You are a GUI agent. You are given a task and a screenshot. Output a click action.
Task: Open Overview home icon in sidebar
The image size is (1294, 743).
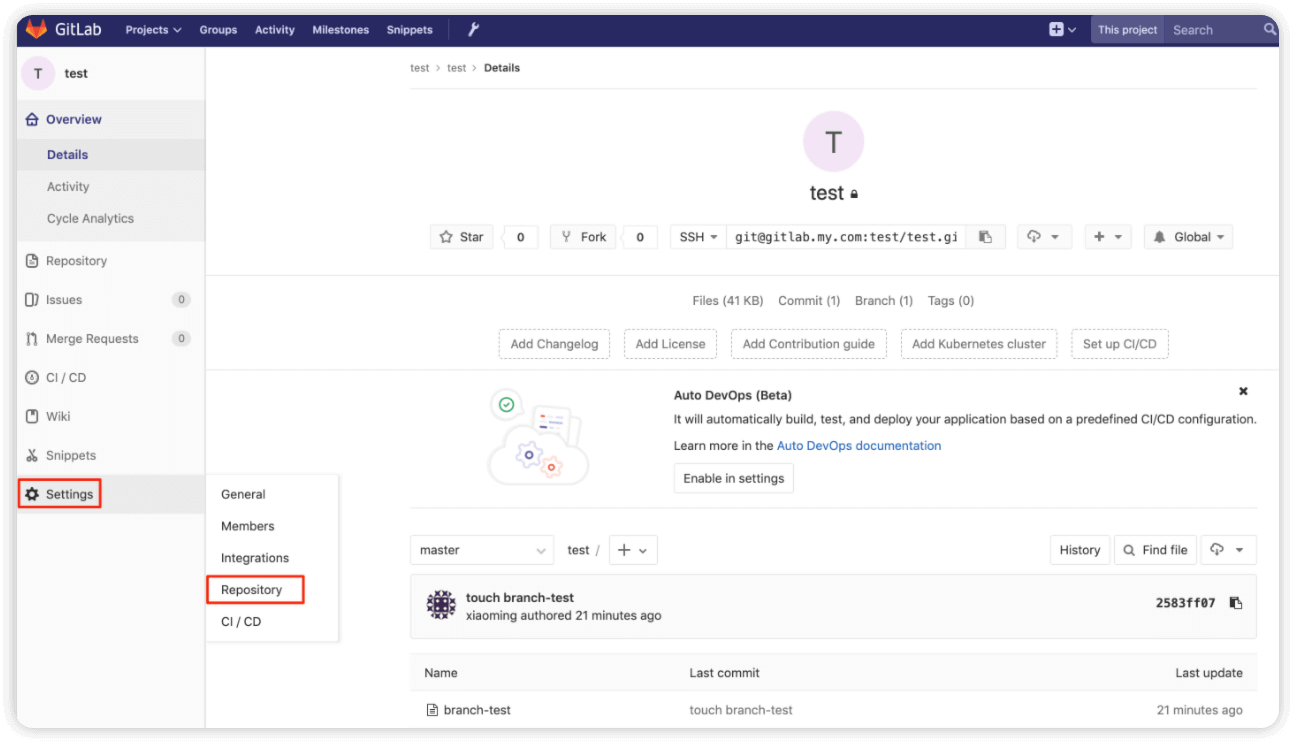[32, 119]
